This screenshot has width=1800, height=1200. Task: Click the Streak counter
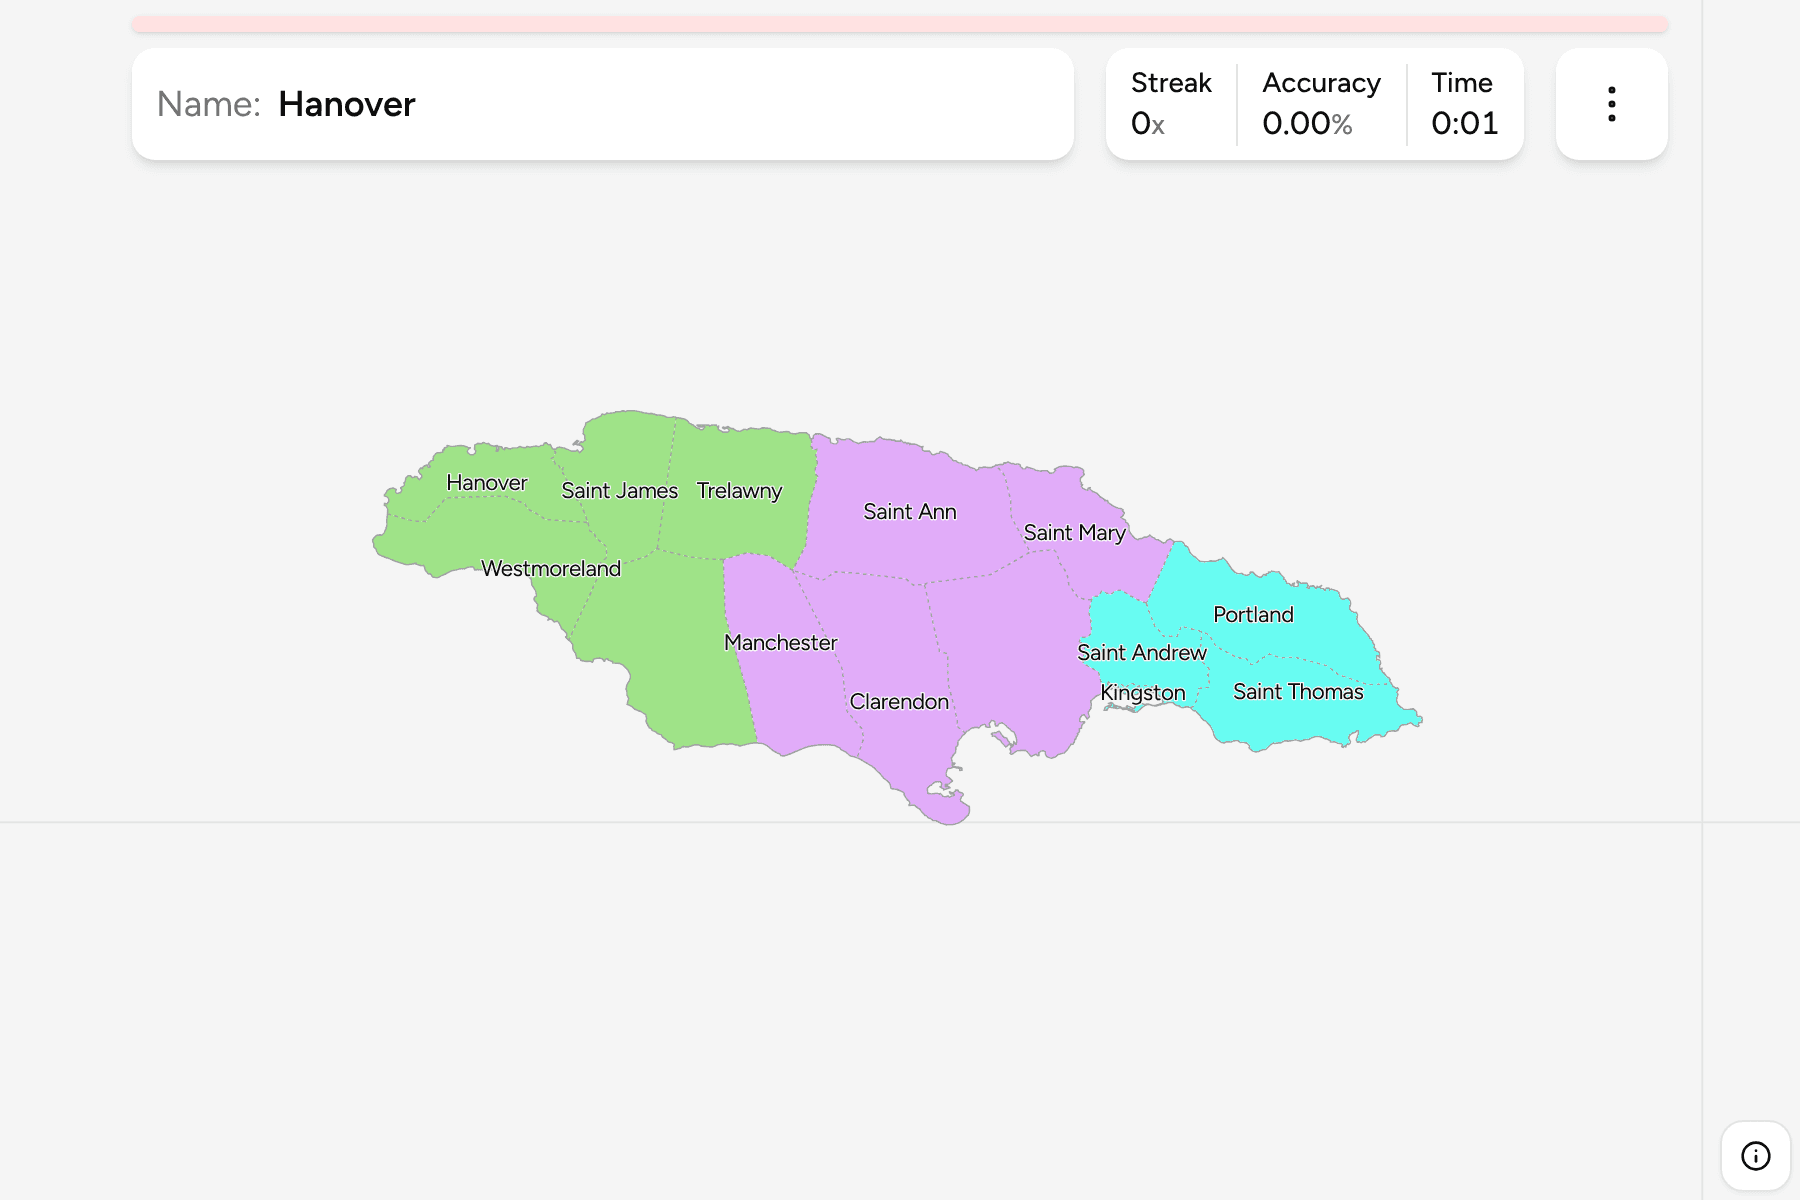[1171, 104]
